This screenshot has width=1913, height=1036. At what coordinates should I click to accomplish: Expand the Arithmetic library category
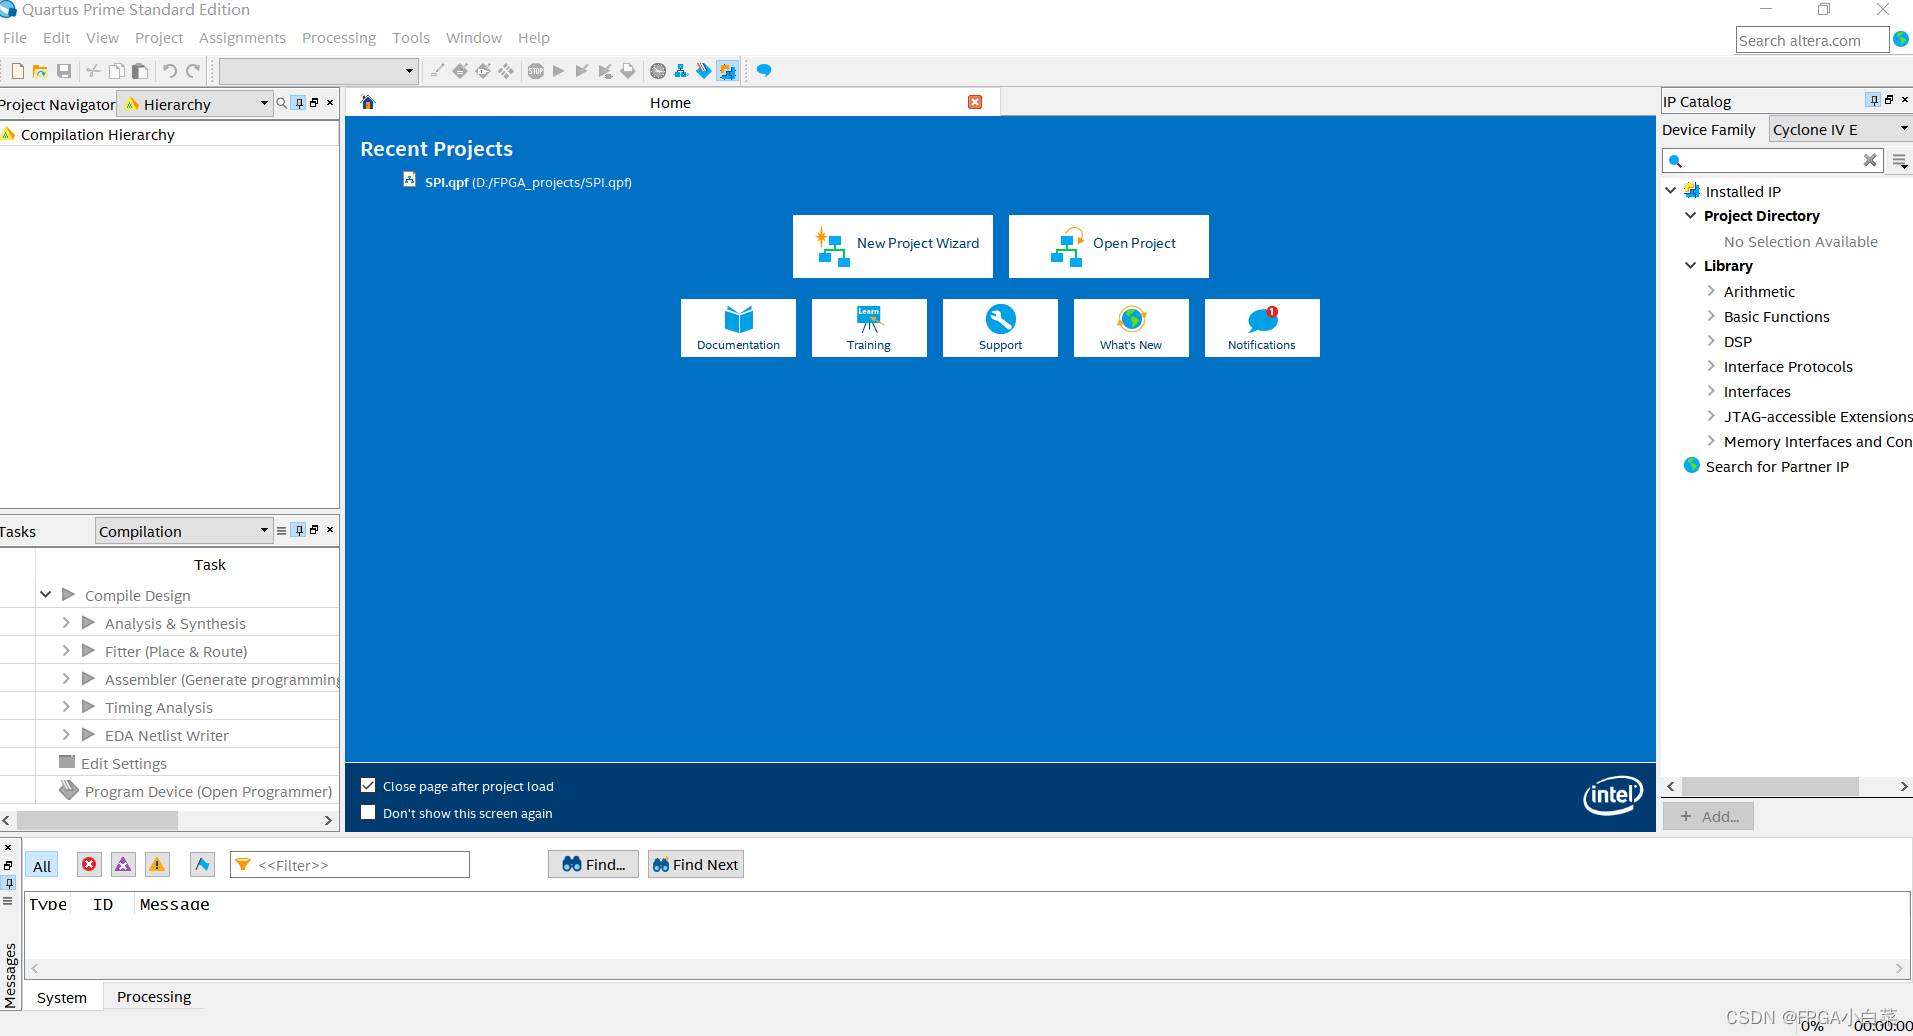(1711, 291)
